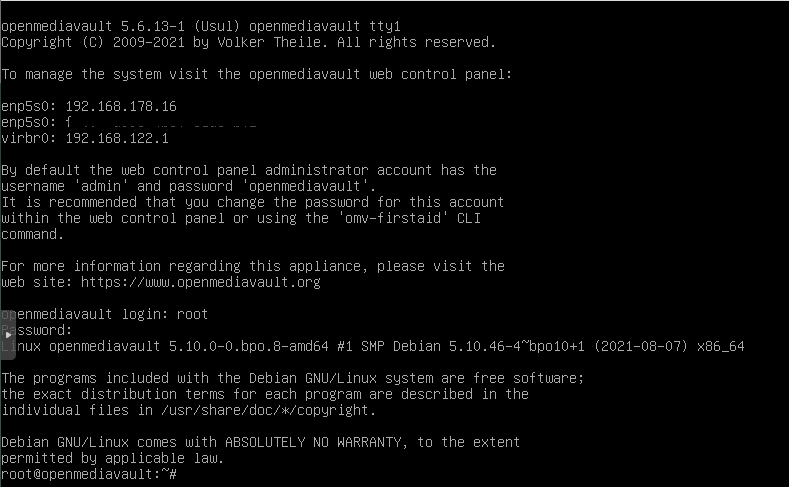Click the root@openmediavault shell prompt
The width and height of the screenshot is (789, 487).
coord(89,474)
